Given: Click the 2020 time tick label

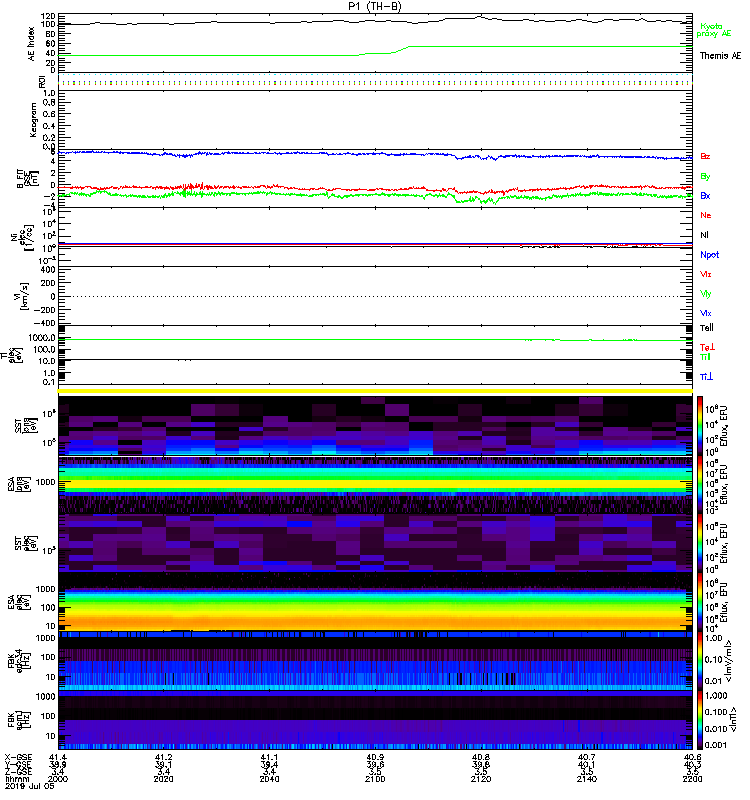Looking at the screenshot, I should [x=164, y=779].
